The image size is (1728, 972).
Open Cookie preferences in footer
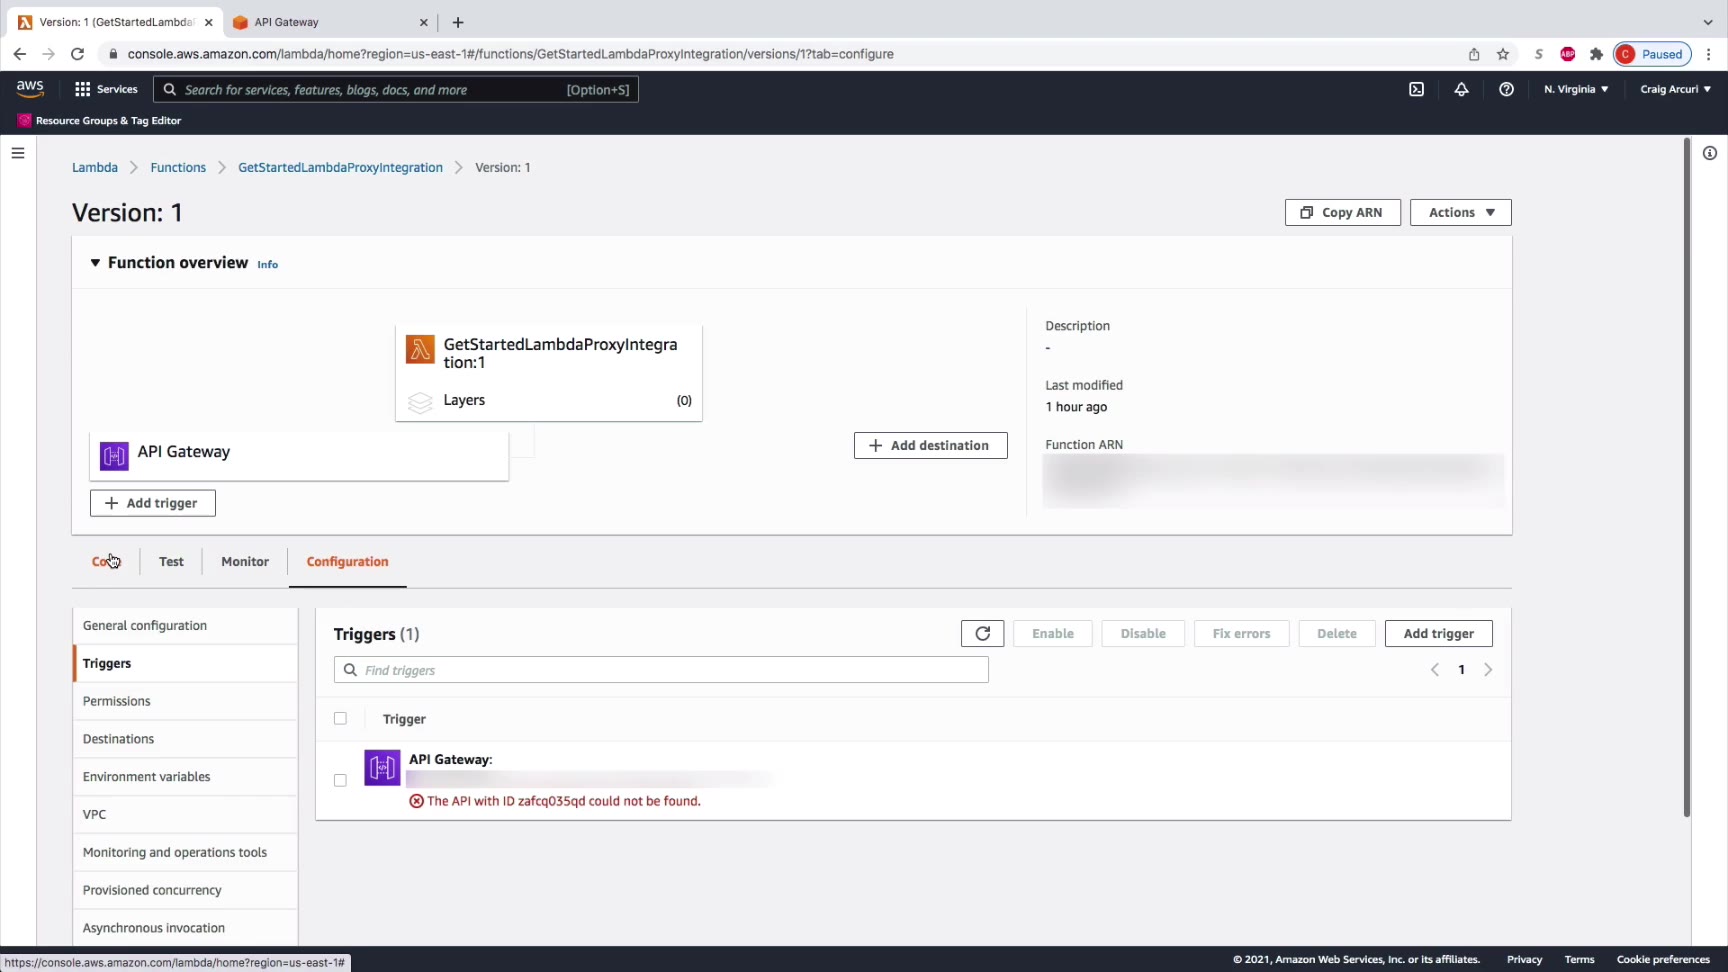tap(1663, 959)
